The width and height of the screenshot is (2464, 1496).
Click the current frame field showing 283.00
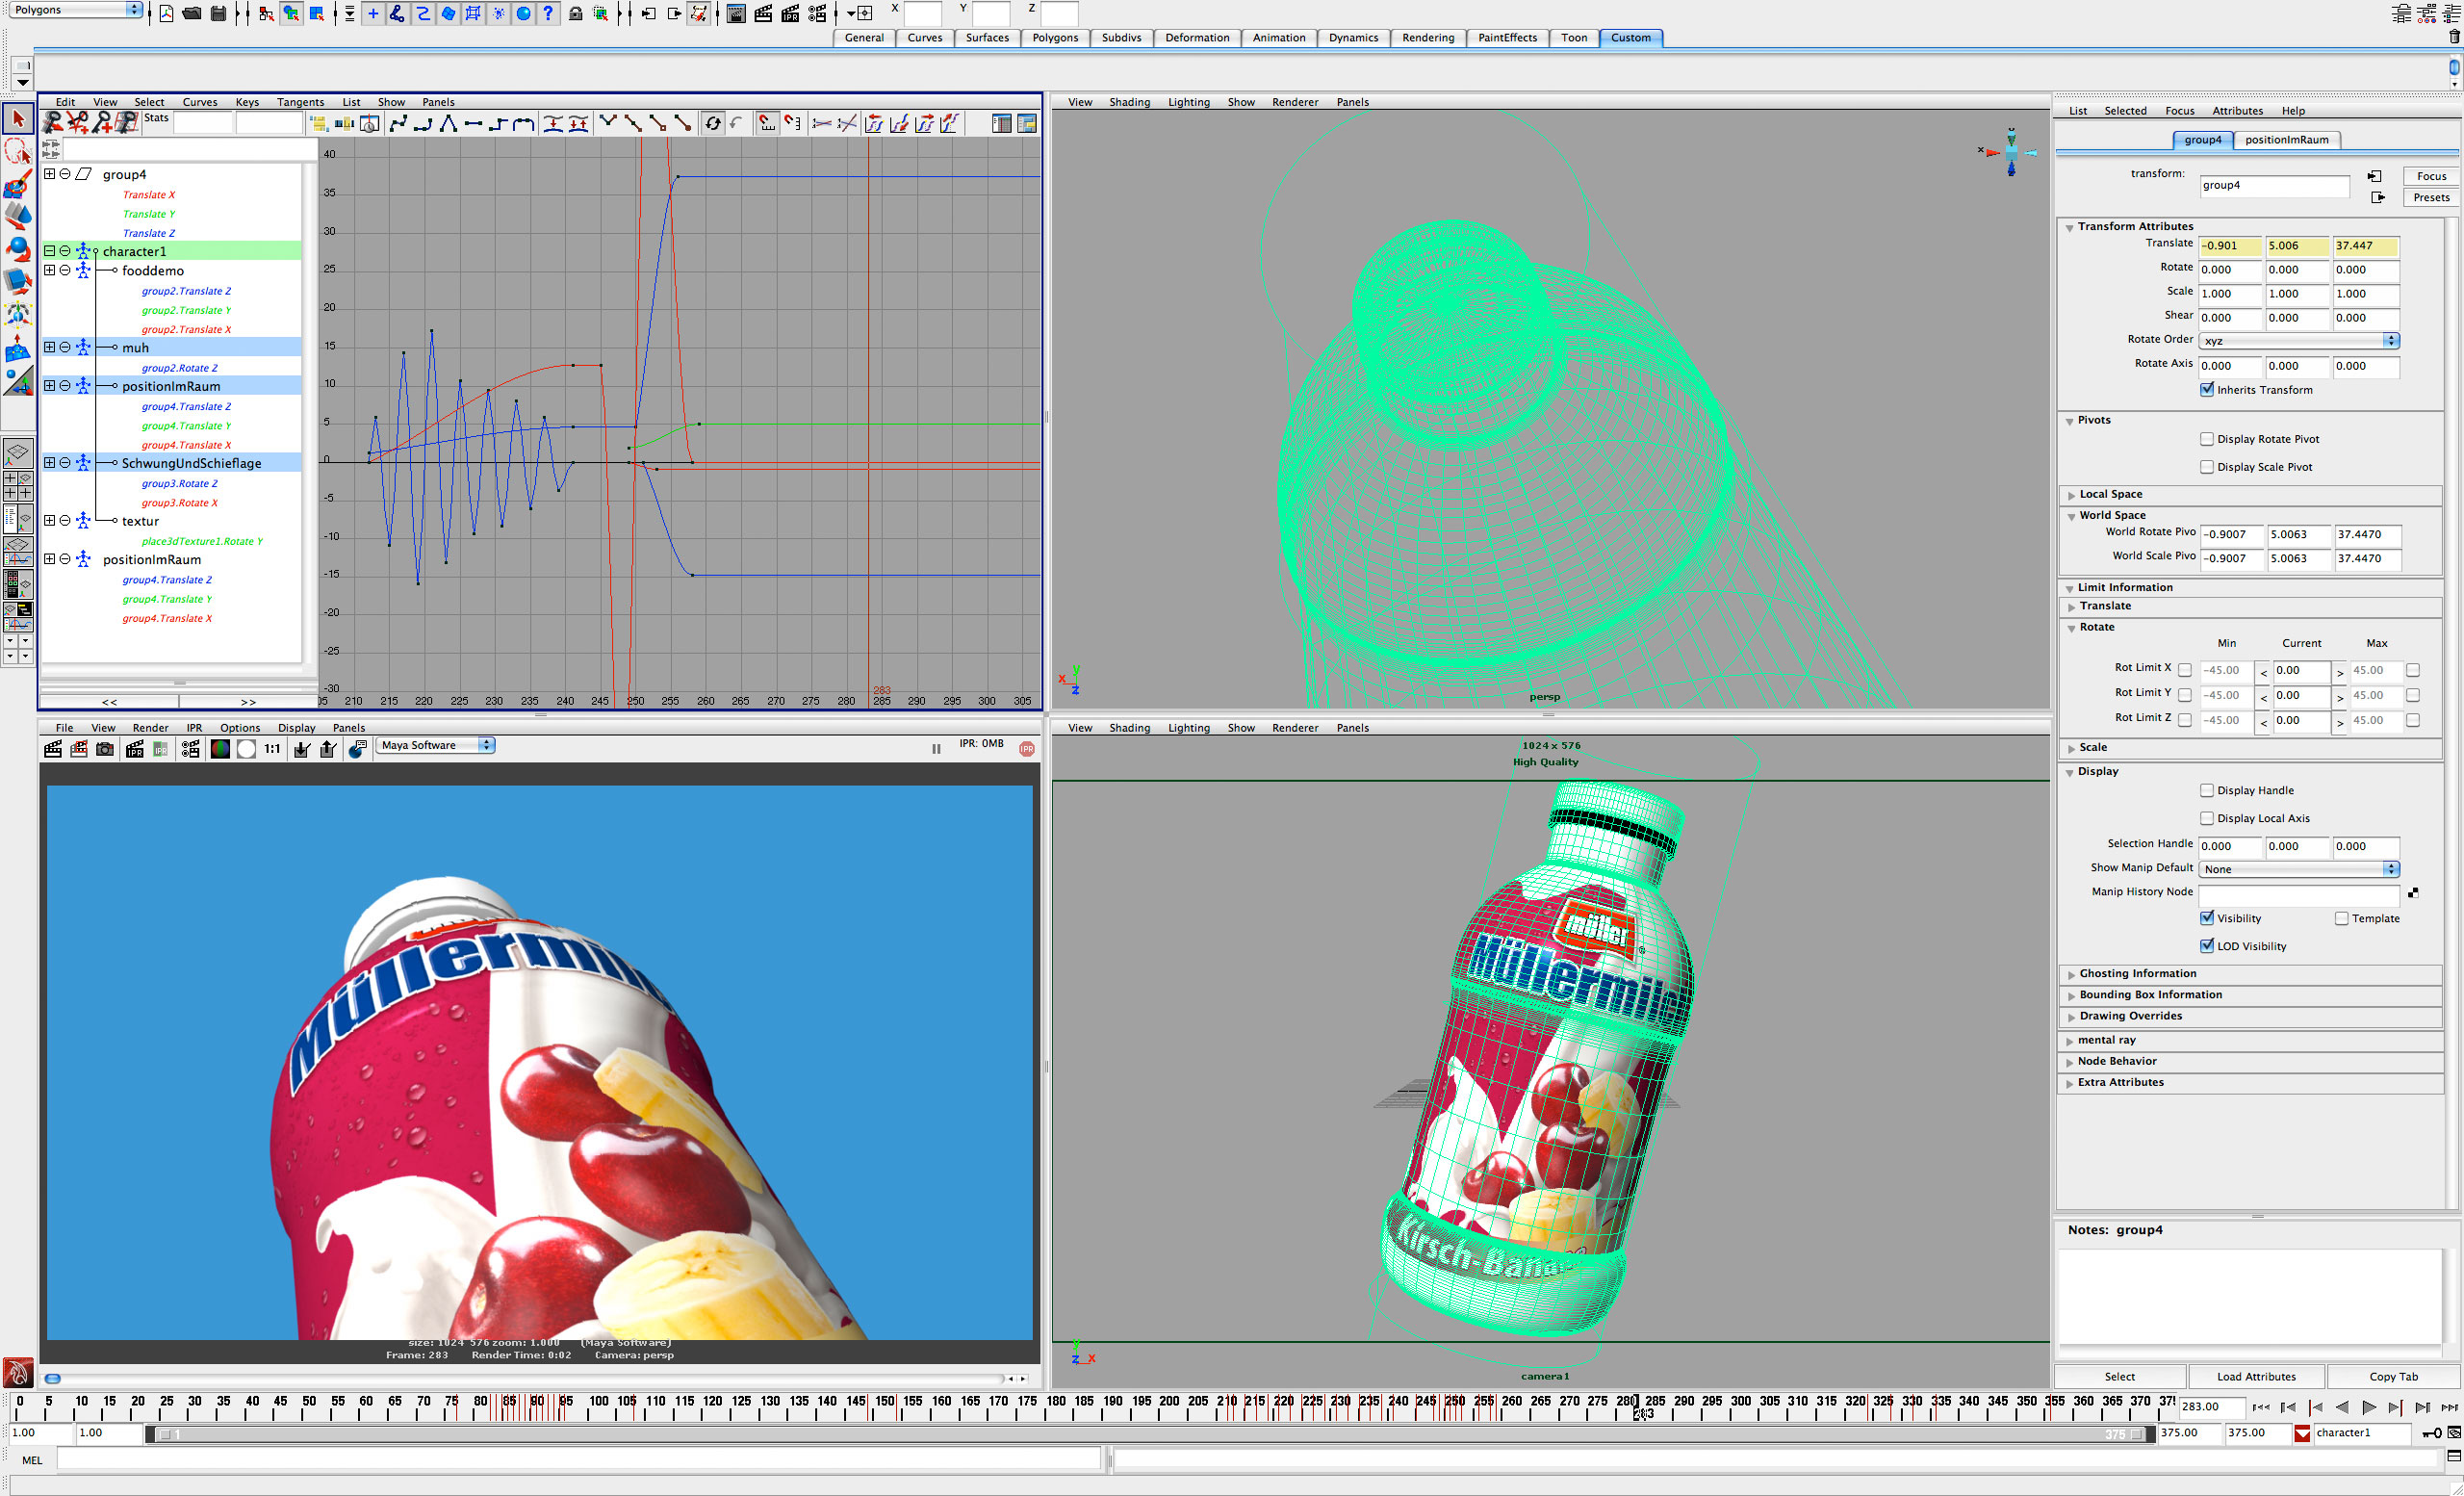tap(2212, 1407)
